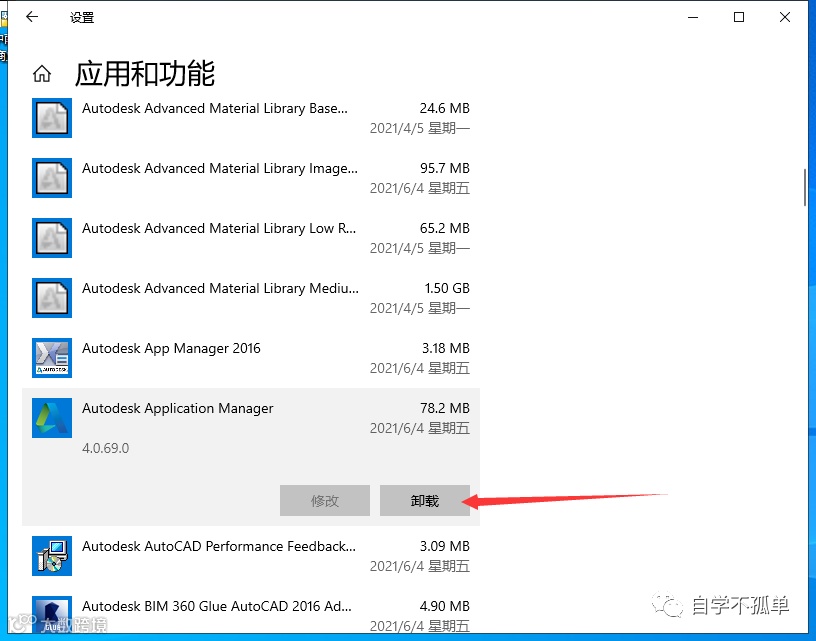Click the 3.09 MB size value
The width and height of the screenshot is (816, 641).
click(x=444, y=546)
